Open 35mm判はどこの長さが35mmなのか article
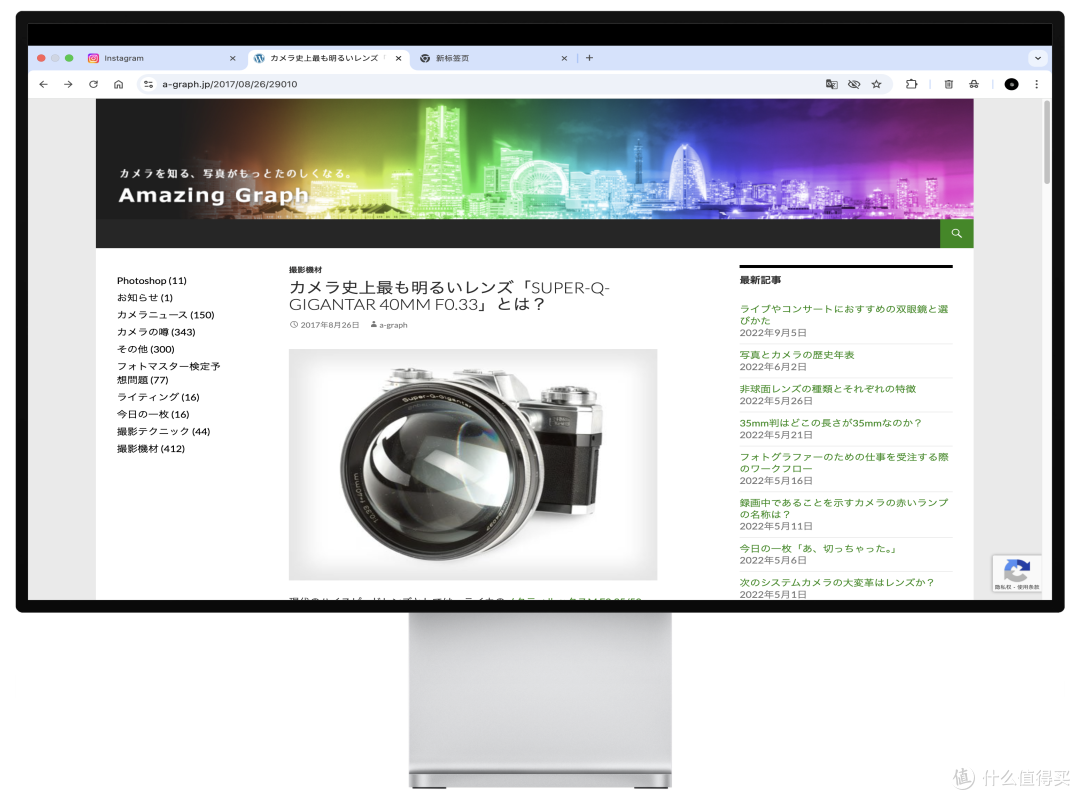This screenshot has width=1080, height=800. [830, 422]
